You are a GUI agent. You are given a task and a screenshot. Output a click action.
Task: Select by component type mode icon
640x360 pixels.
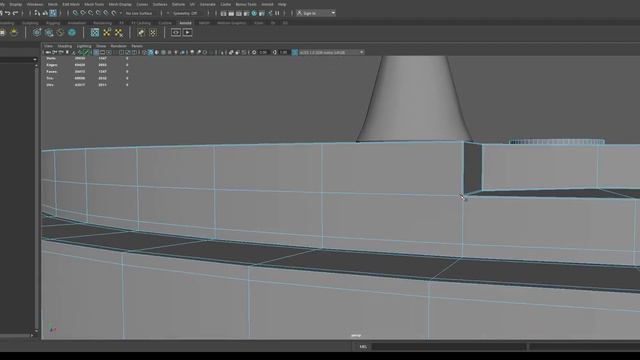point(53,13)
